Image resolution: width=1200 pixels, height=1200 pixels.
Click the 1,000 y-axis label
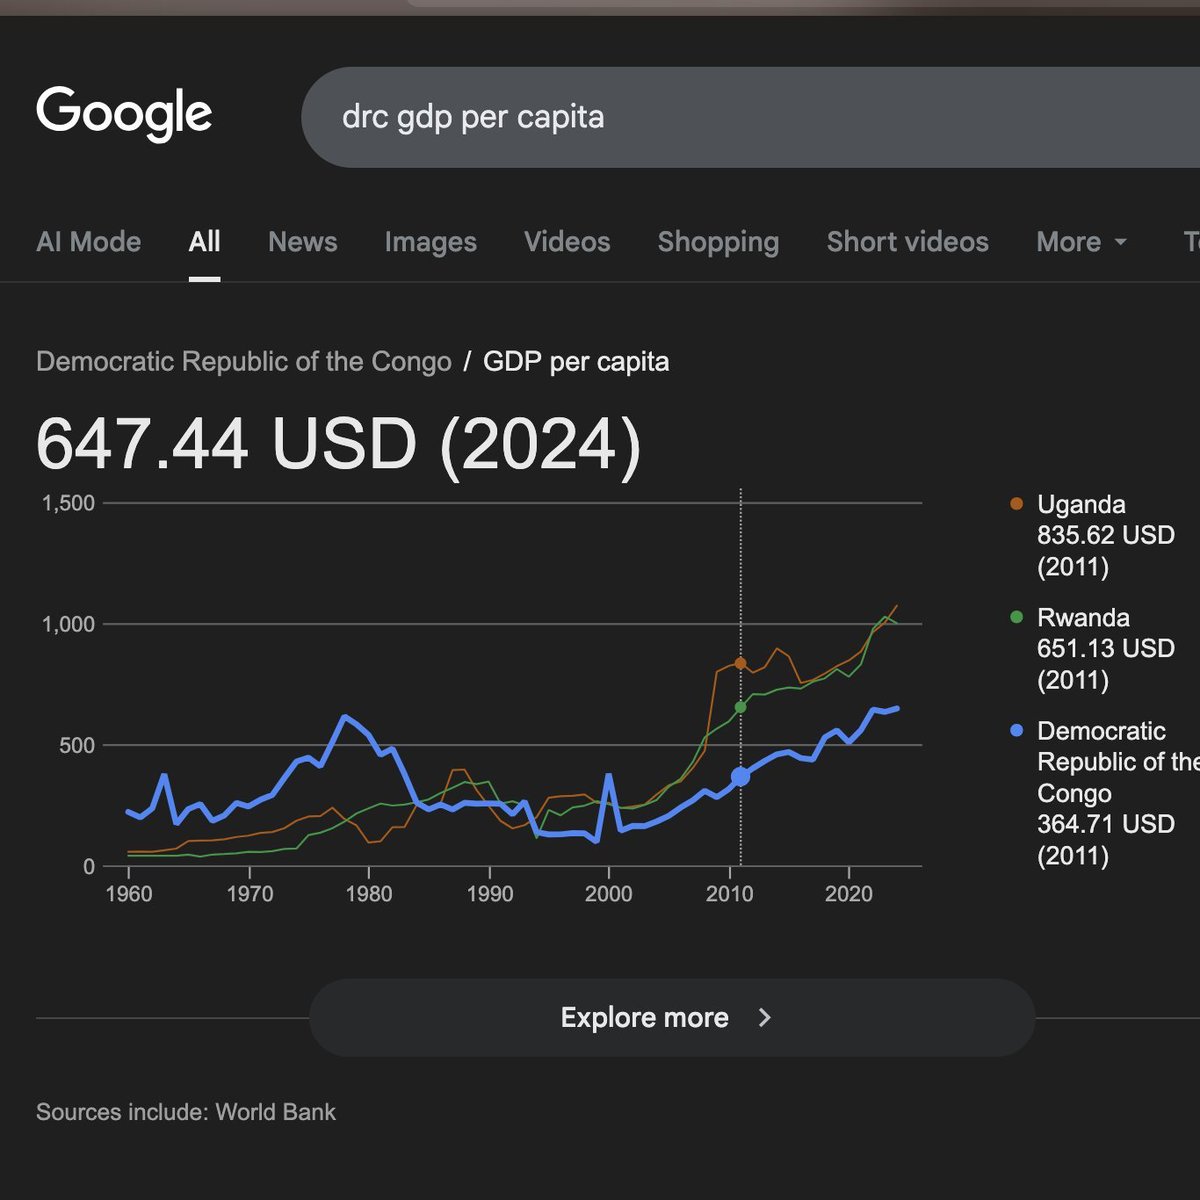(x=68, y=624)
